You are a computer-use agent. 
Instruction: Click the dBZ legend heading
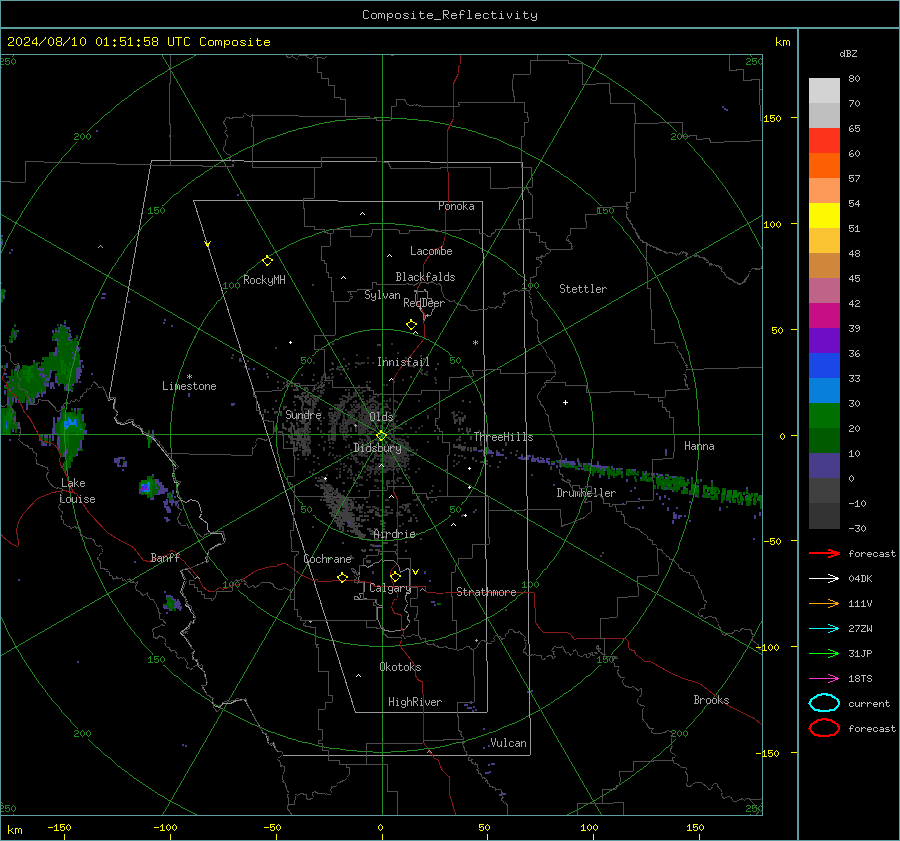[x=848, y=53]
